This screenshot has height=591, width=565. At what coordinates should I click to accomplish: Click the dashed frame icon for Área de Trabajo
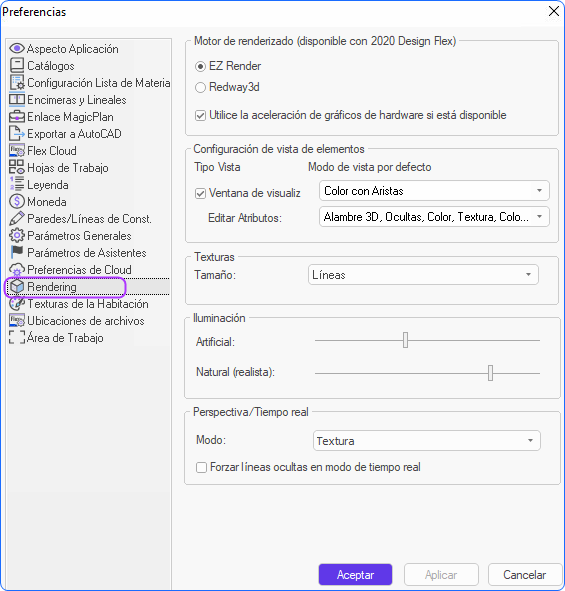tap(17, 337)
